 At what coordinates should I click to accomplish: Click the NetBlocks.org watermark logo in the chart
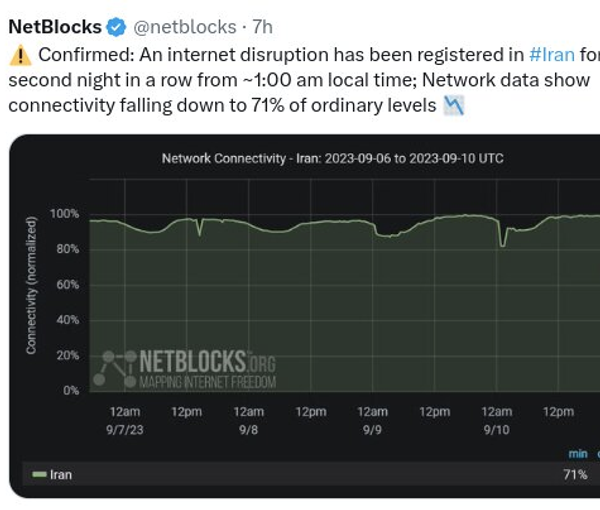point(184,368)
